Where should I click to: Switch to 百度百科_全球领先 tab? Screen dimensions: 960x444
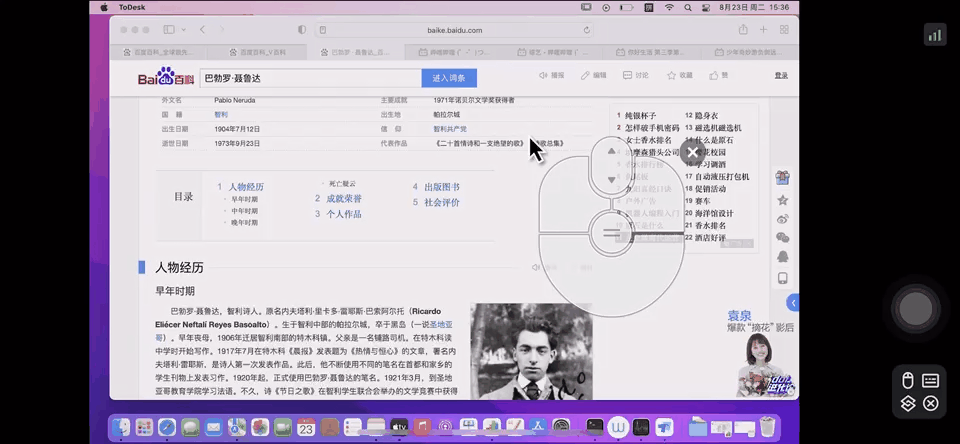[159, 52]
